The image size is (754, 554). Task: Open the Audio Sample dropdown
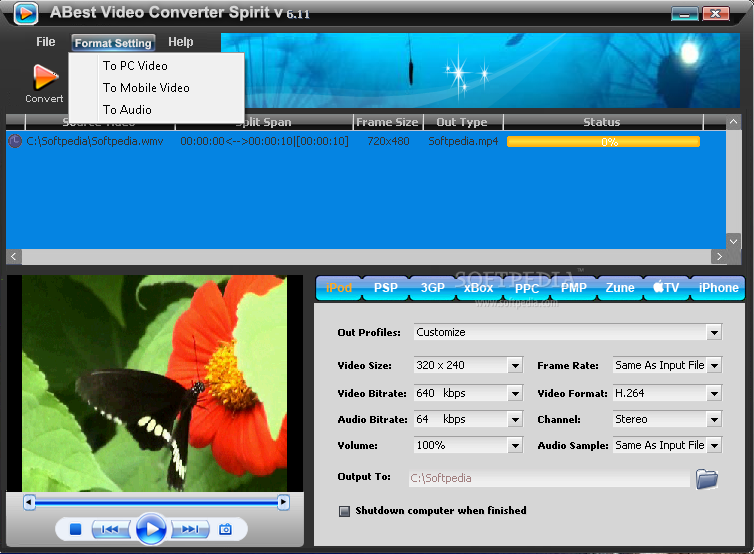pyautogui.click(x=715, y=445)
